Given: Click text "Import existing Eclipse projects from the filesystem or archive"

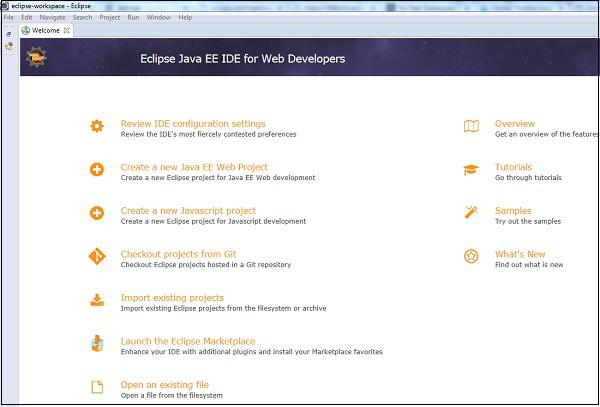Looking at the screenshot, I should click(223, 308).
